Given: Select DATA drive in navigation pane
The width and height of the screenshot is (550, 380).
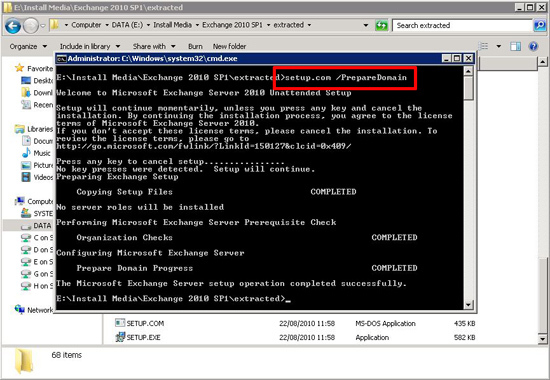Looking at the screenshot, I should point(36,226).
